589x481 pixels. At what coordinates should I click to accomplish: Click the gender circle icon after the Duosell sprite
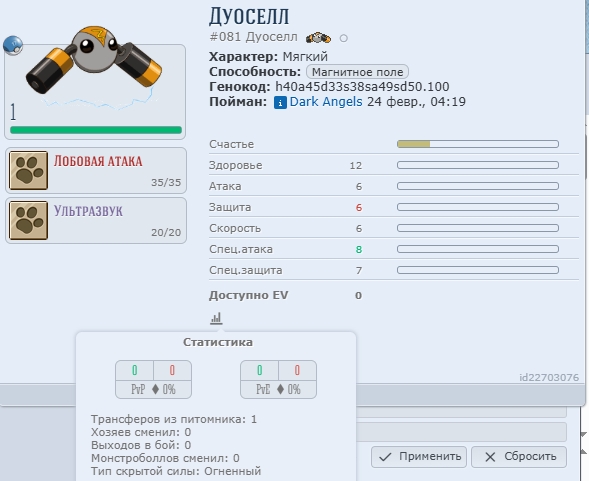(343, 38)
